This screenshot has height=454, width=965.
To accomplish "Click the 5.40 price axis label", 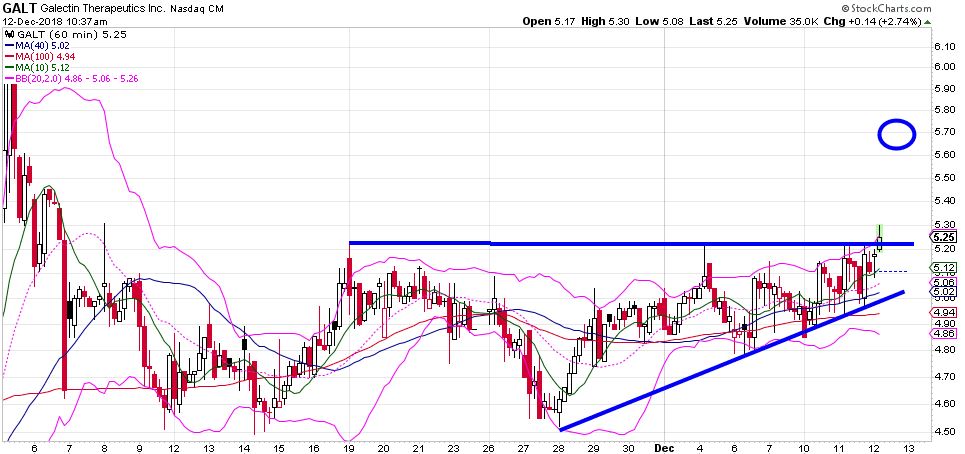I will pyautogui.click(x=945, y=201).
